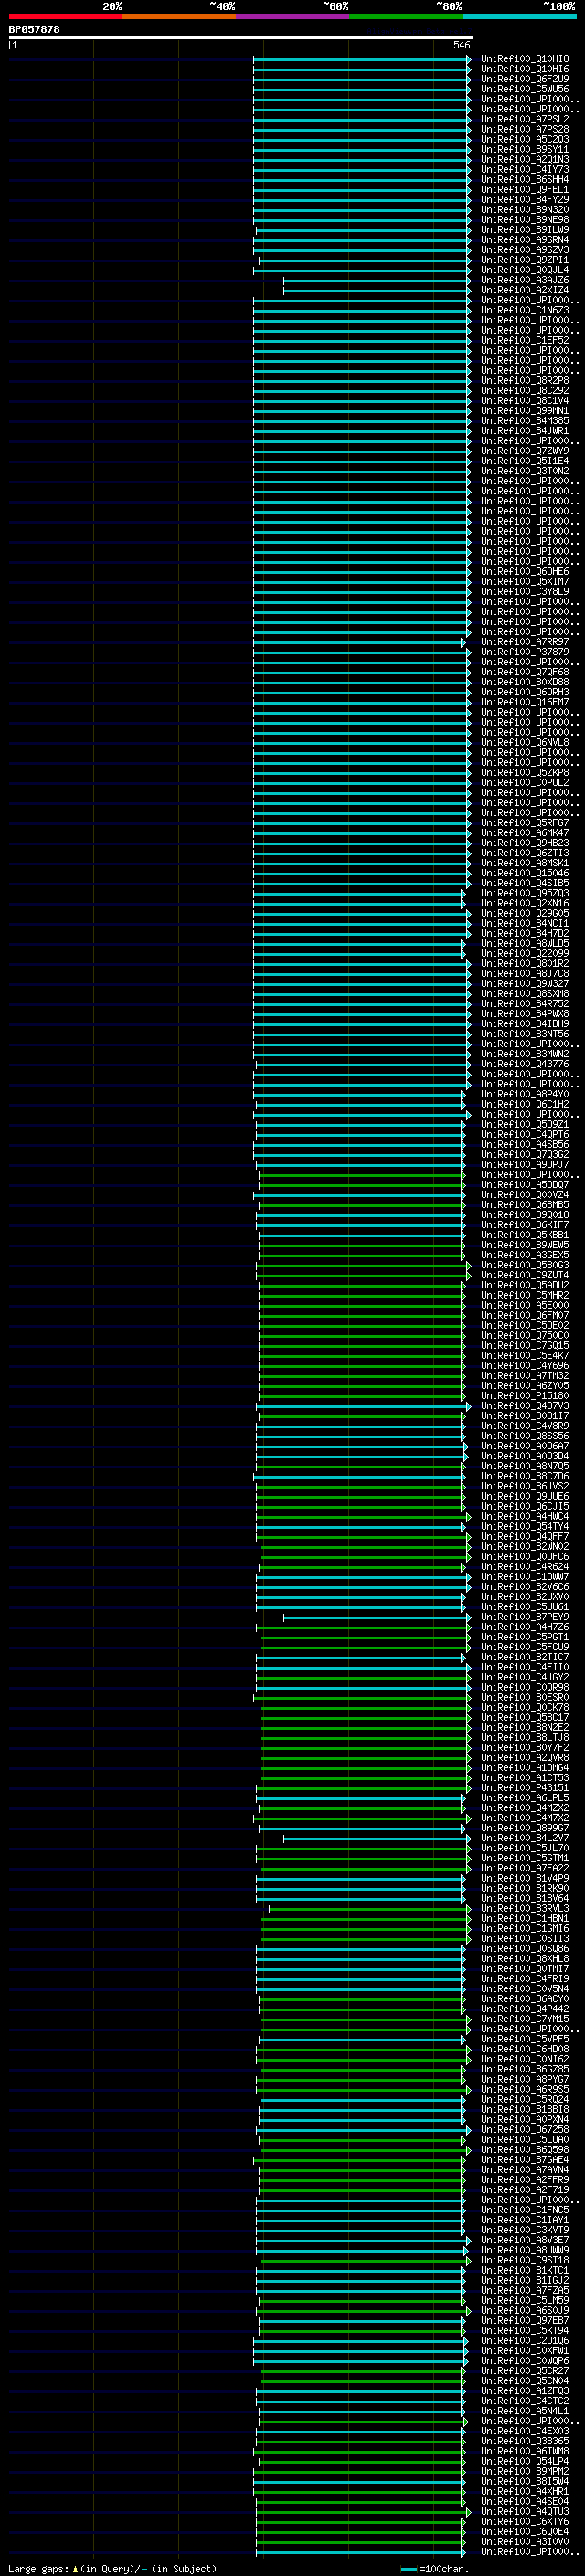
Task: Select hit label UniRef100_A4SB56
Action: point(525,1144)
